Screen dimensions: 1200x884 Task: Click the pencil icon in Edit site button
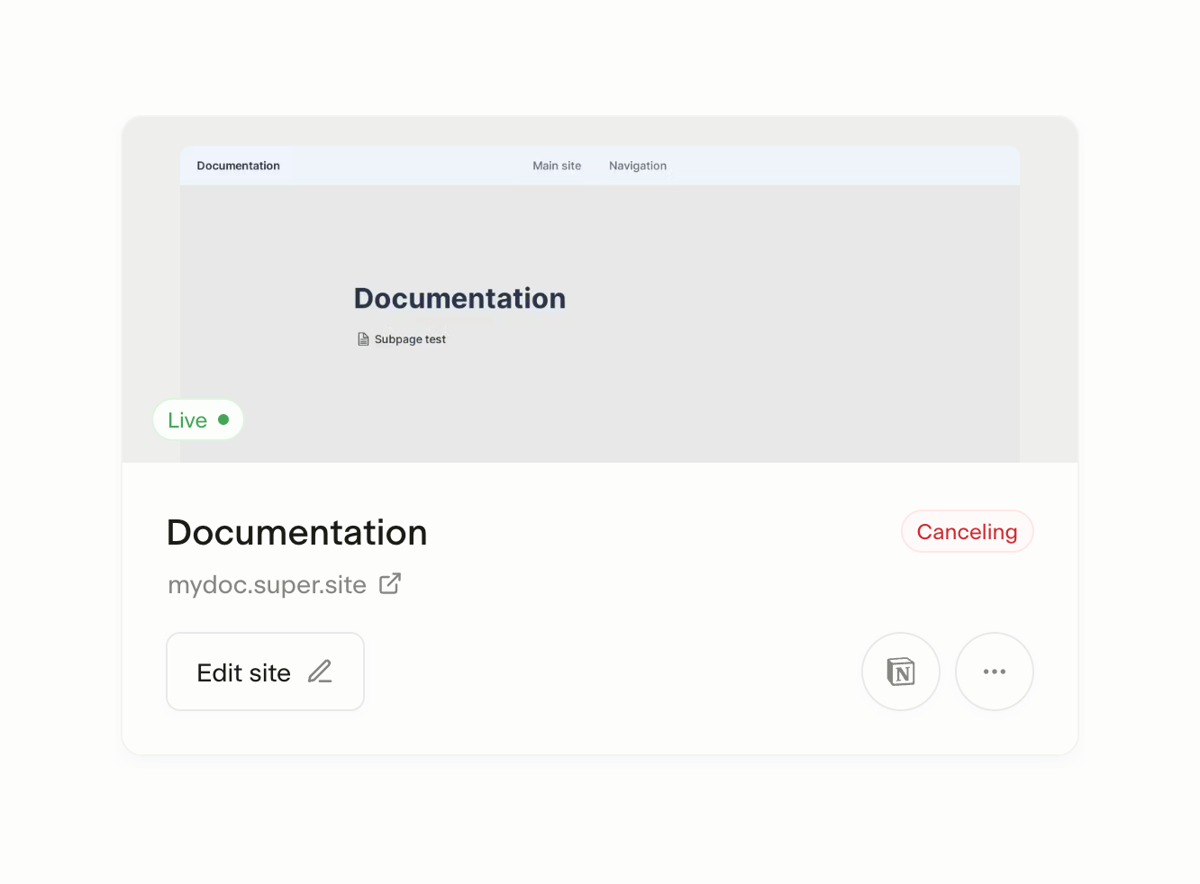tap(319, 671)
